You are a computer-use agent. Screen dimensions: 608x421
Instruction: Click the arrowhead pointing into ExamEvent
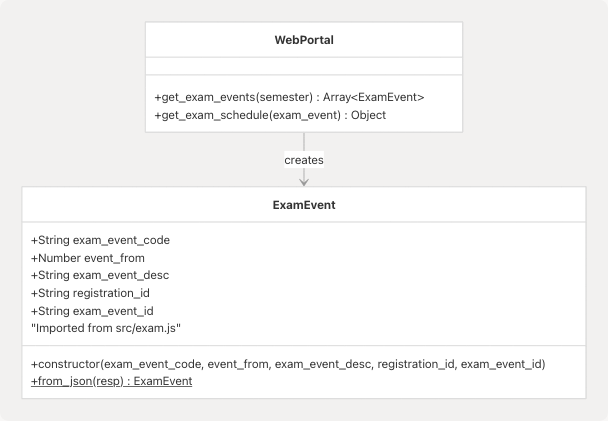[304, 181]
